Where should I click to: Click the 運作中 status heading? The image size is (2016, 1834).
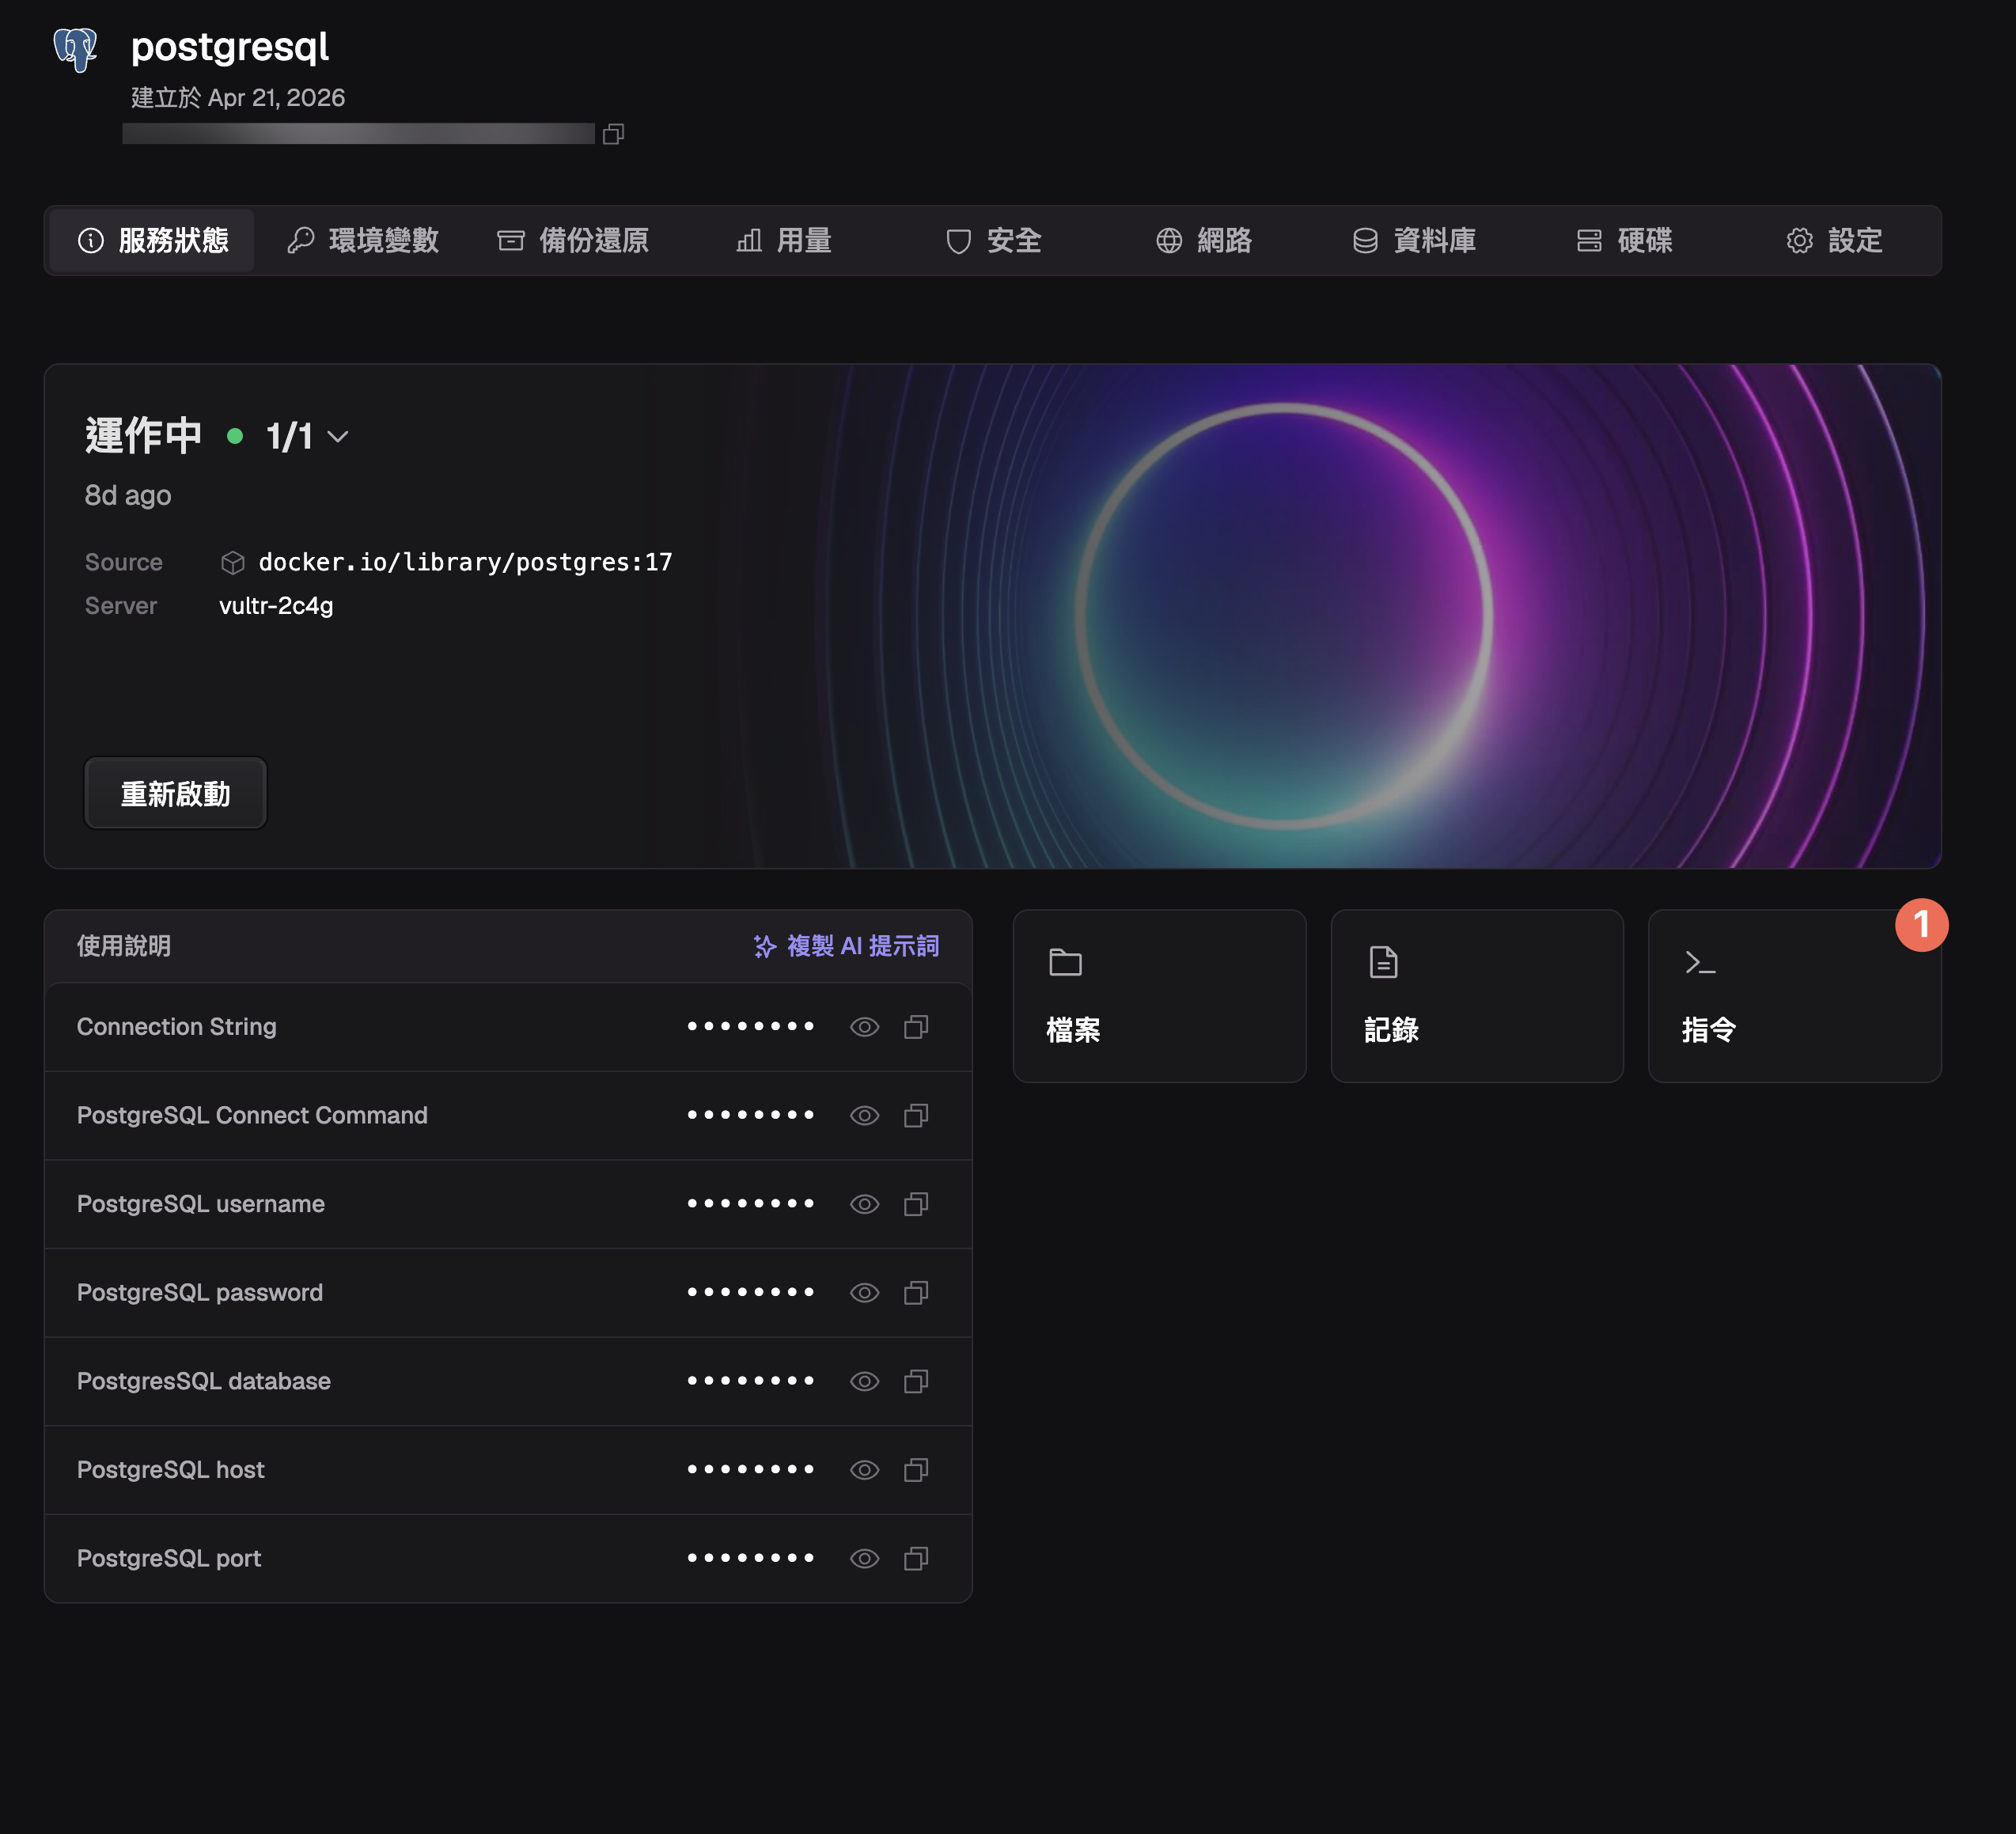point(144,437)
